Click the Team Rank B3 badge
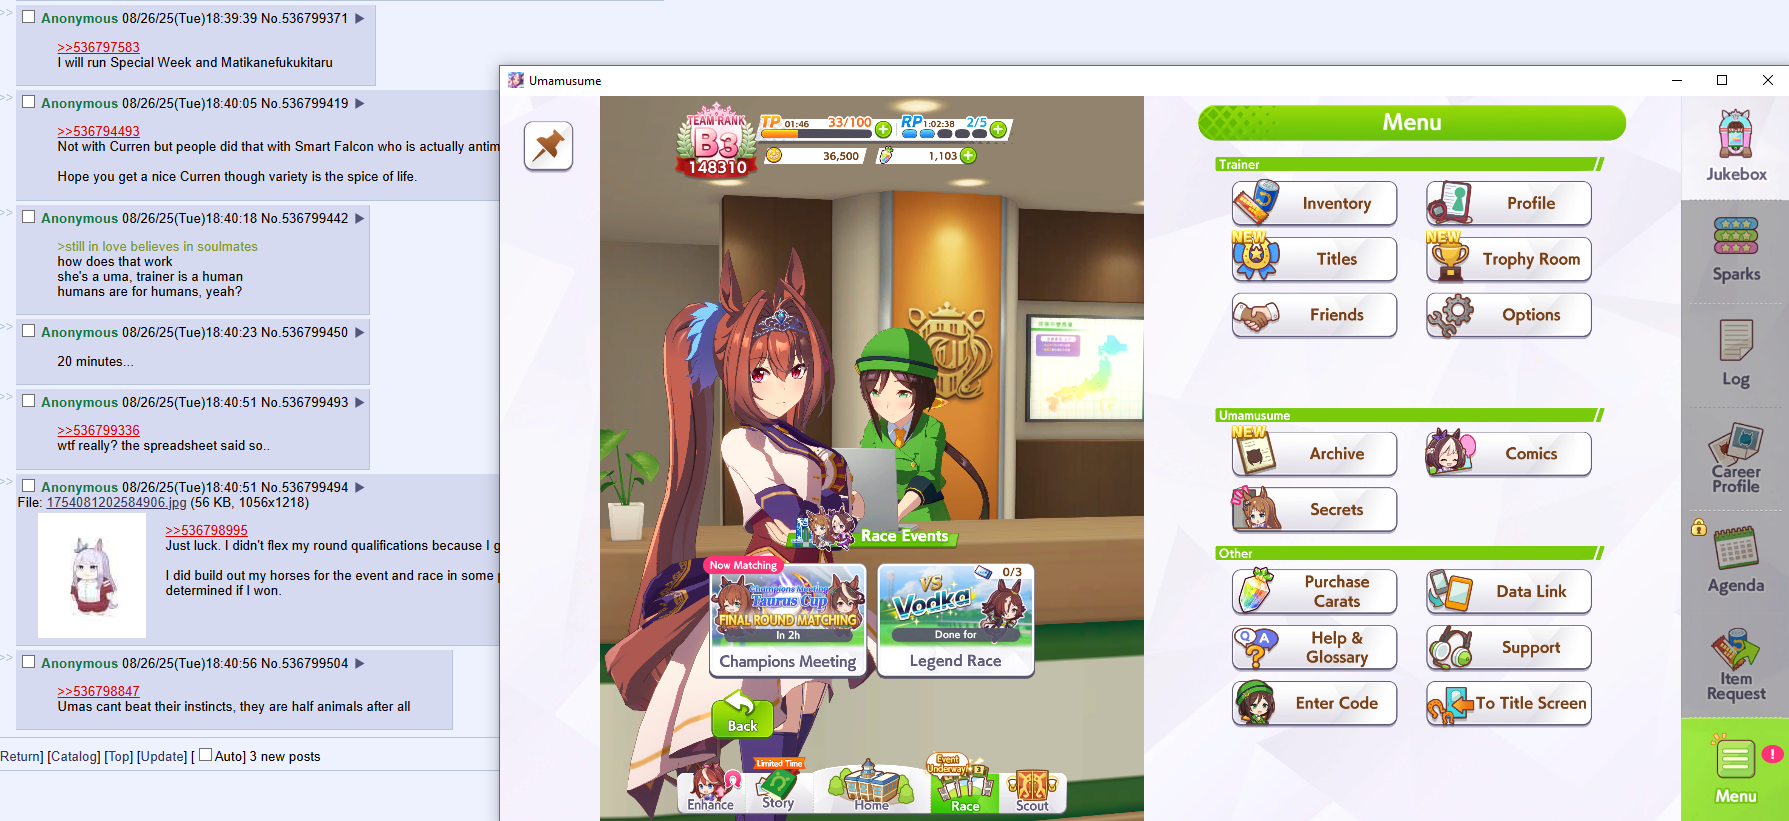The height and width of the screenshot is (821, 1789). 716,140
